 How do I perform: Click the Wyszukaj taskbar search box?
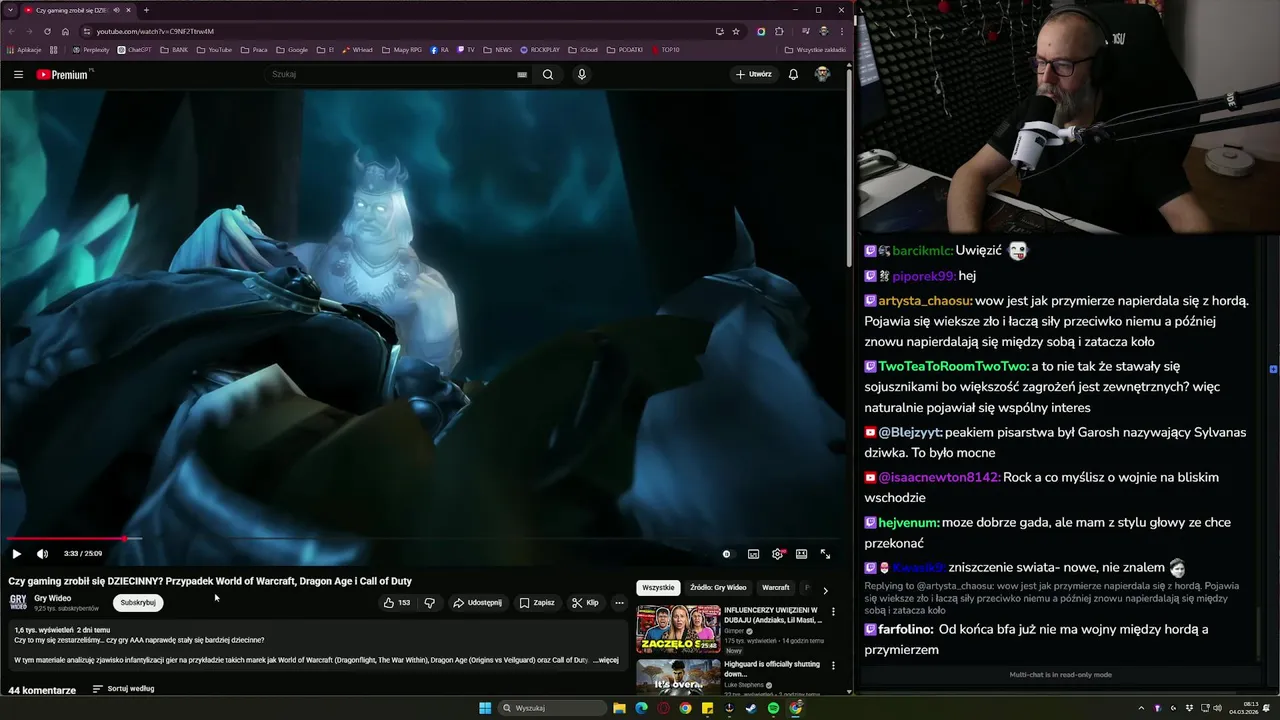[x=553, y=708]
